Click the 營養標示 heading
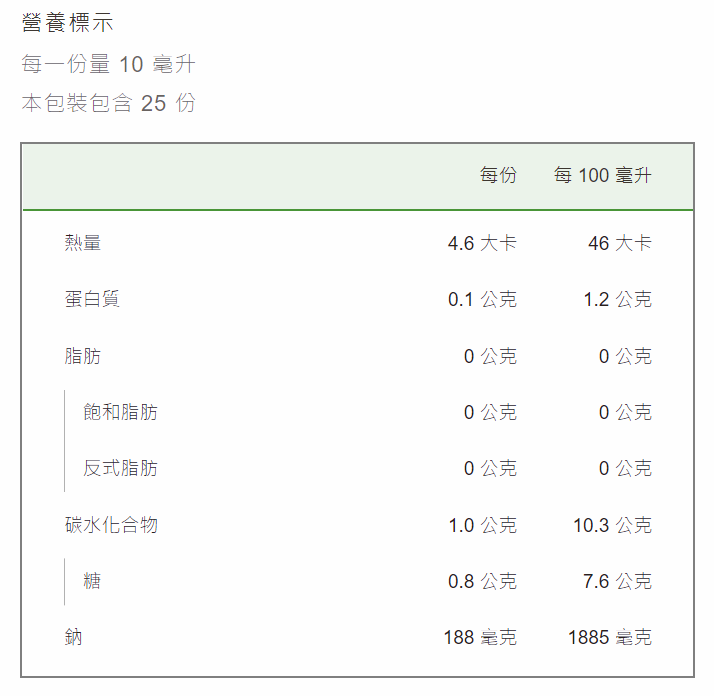The width and height of the screenshot is (714, 696). (x=67, y=23)
